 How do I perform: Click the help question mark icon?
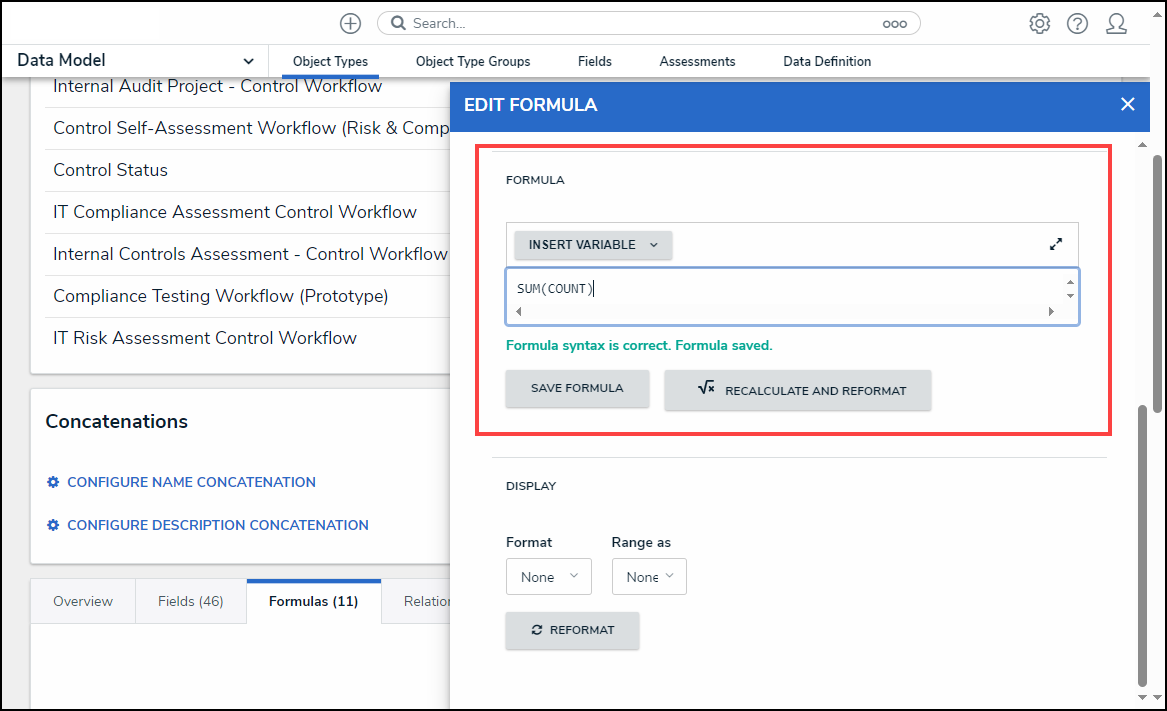1077,23
